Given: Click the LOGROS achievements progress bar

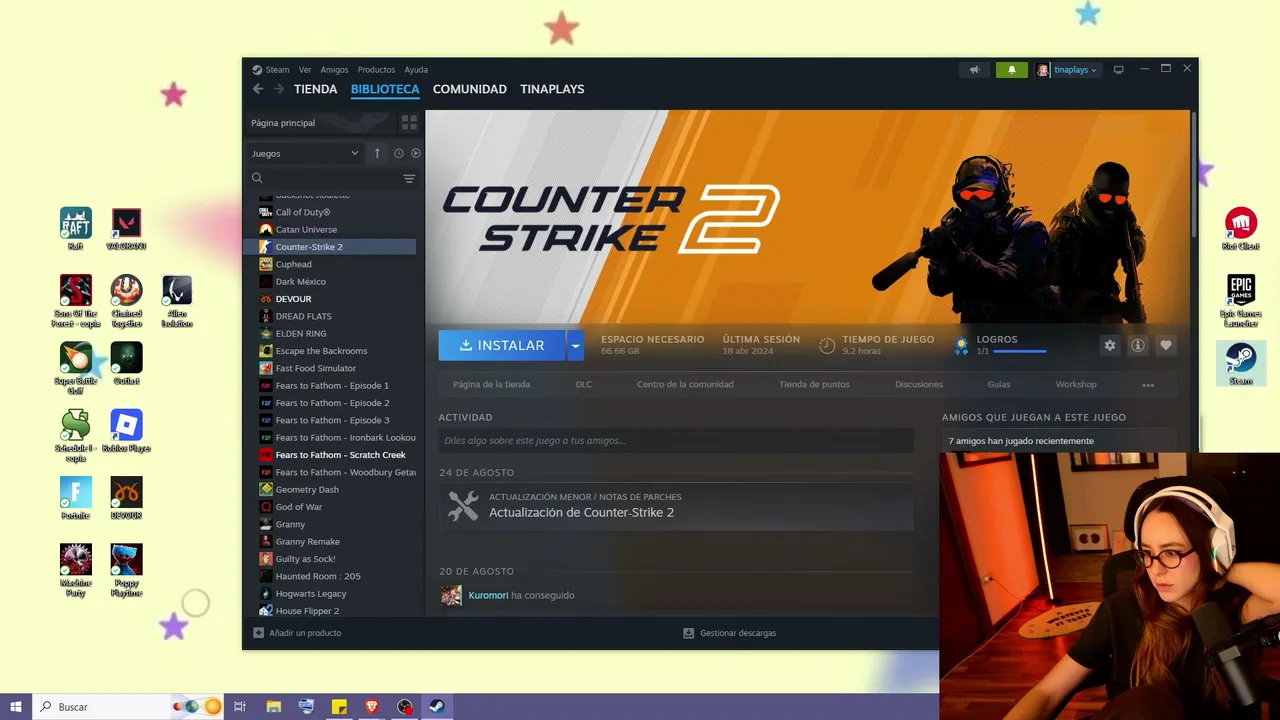Looking at the screenshot, I should click(x=1020, y=351).
